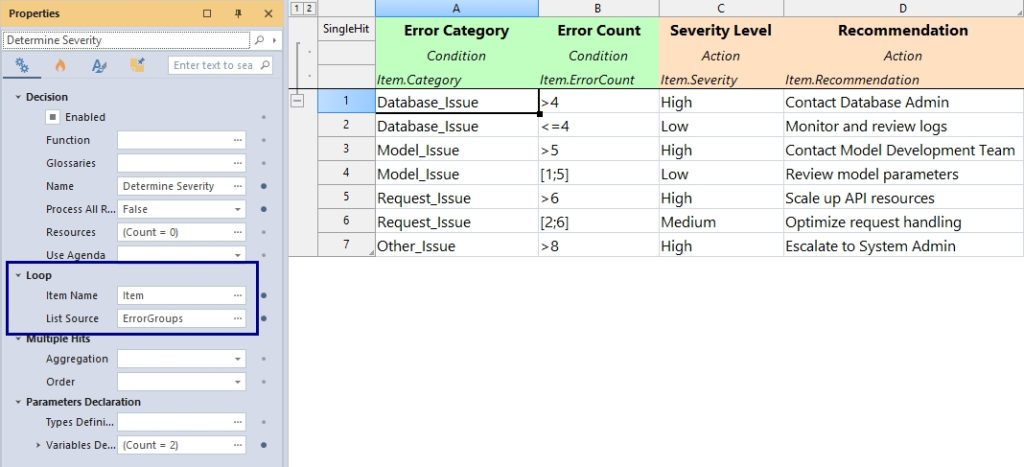Open the ellipsis editor for the Function field
Screen dimensions: 1024x467
point(237,140)
